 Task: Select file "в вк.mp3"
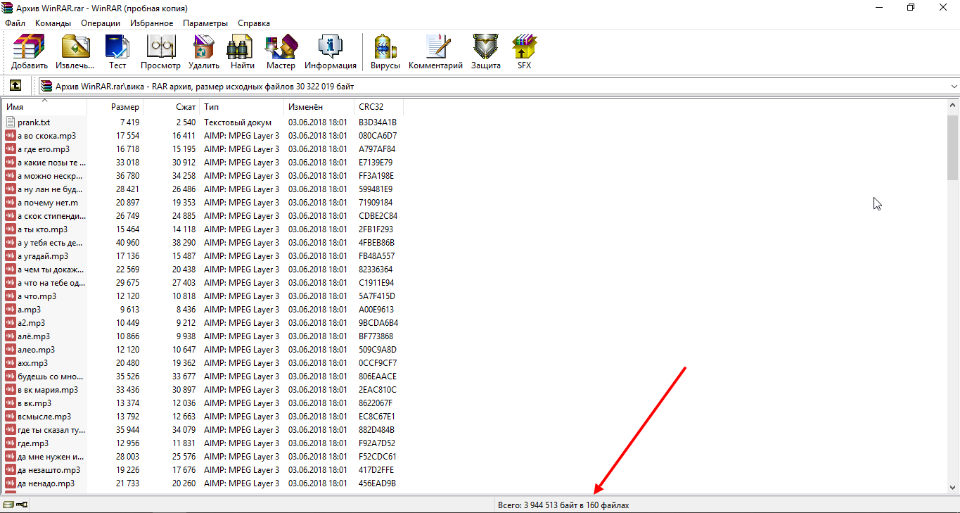[34, 403]
